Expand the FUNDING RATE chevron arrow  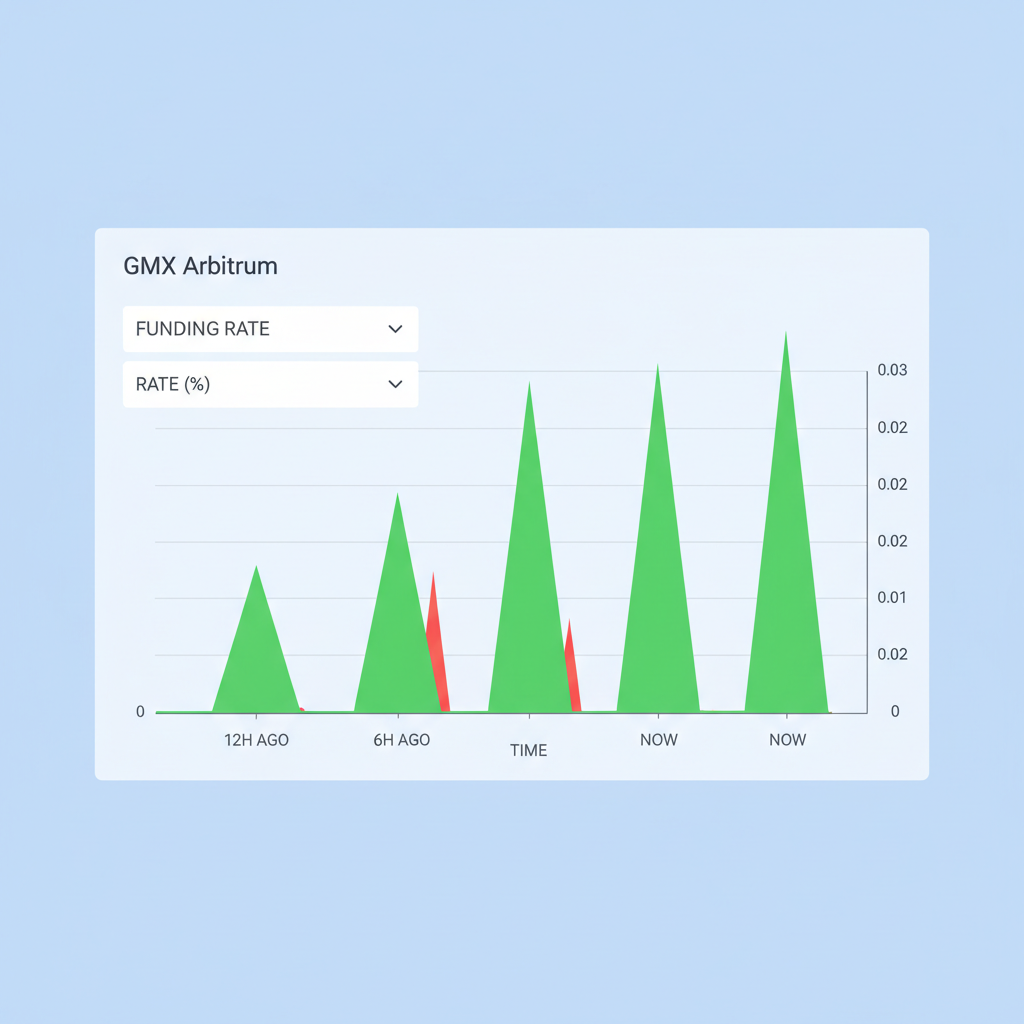click(395, 329)
